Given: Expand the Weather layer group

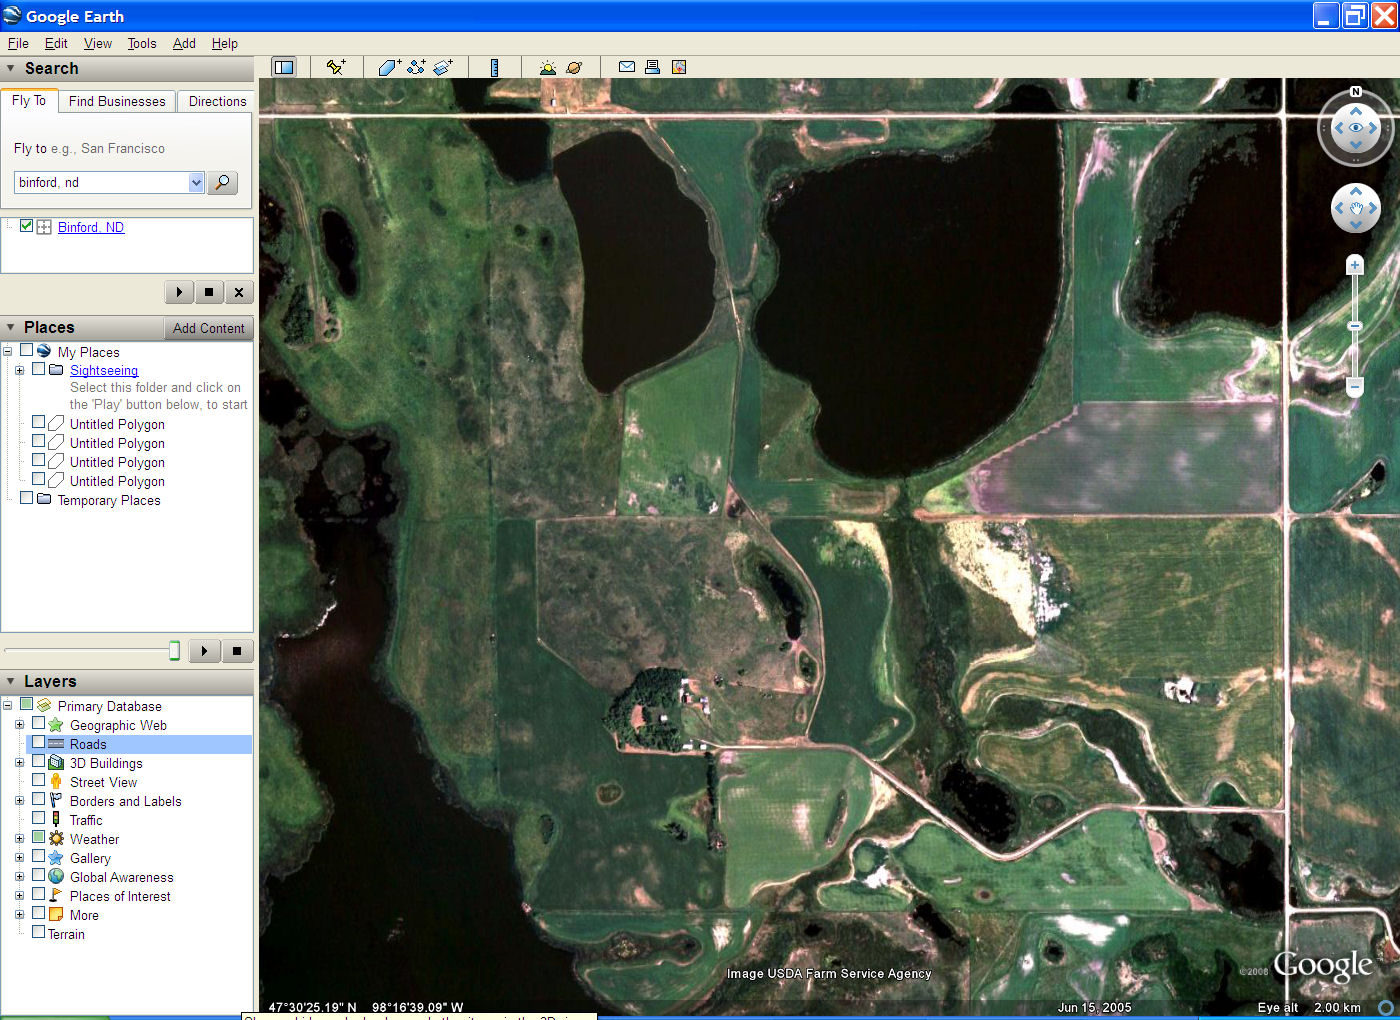Looking at the screenshot, I should (x=19, y=839).
